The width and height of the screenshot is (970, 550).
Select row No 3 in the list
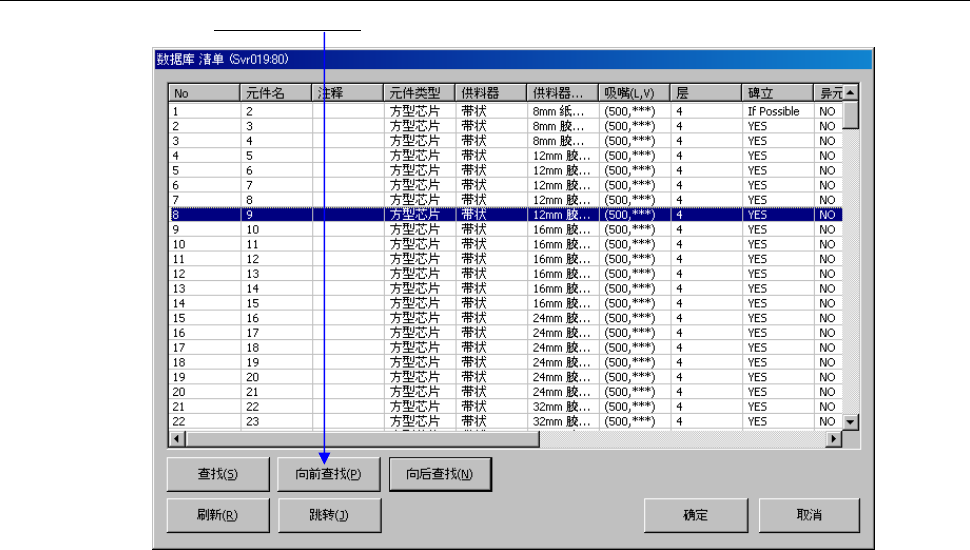click(506, 141)
